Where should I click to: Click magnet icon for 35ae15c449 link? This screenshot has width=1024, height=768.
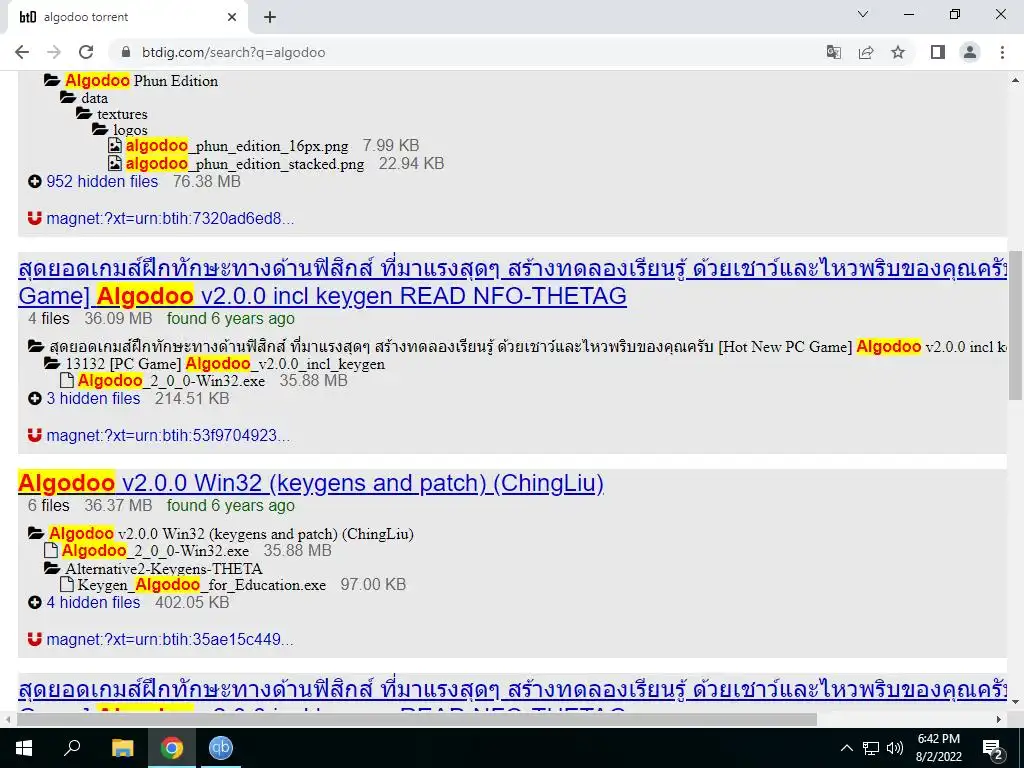35,639
